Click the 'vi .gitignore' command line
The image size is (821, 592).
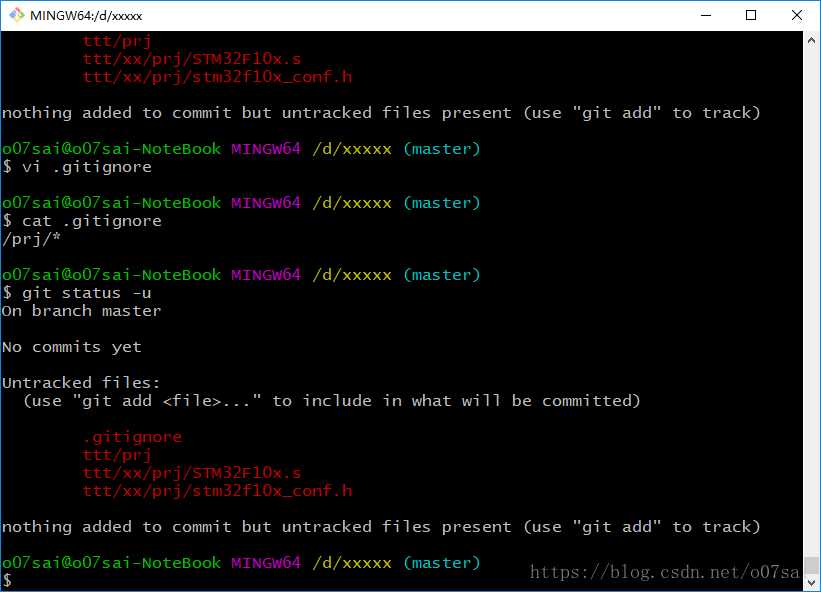point(77,167)
